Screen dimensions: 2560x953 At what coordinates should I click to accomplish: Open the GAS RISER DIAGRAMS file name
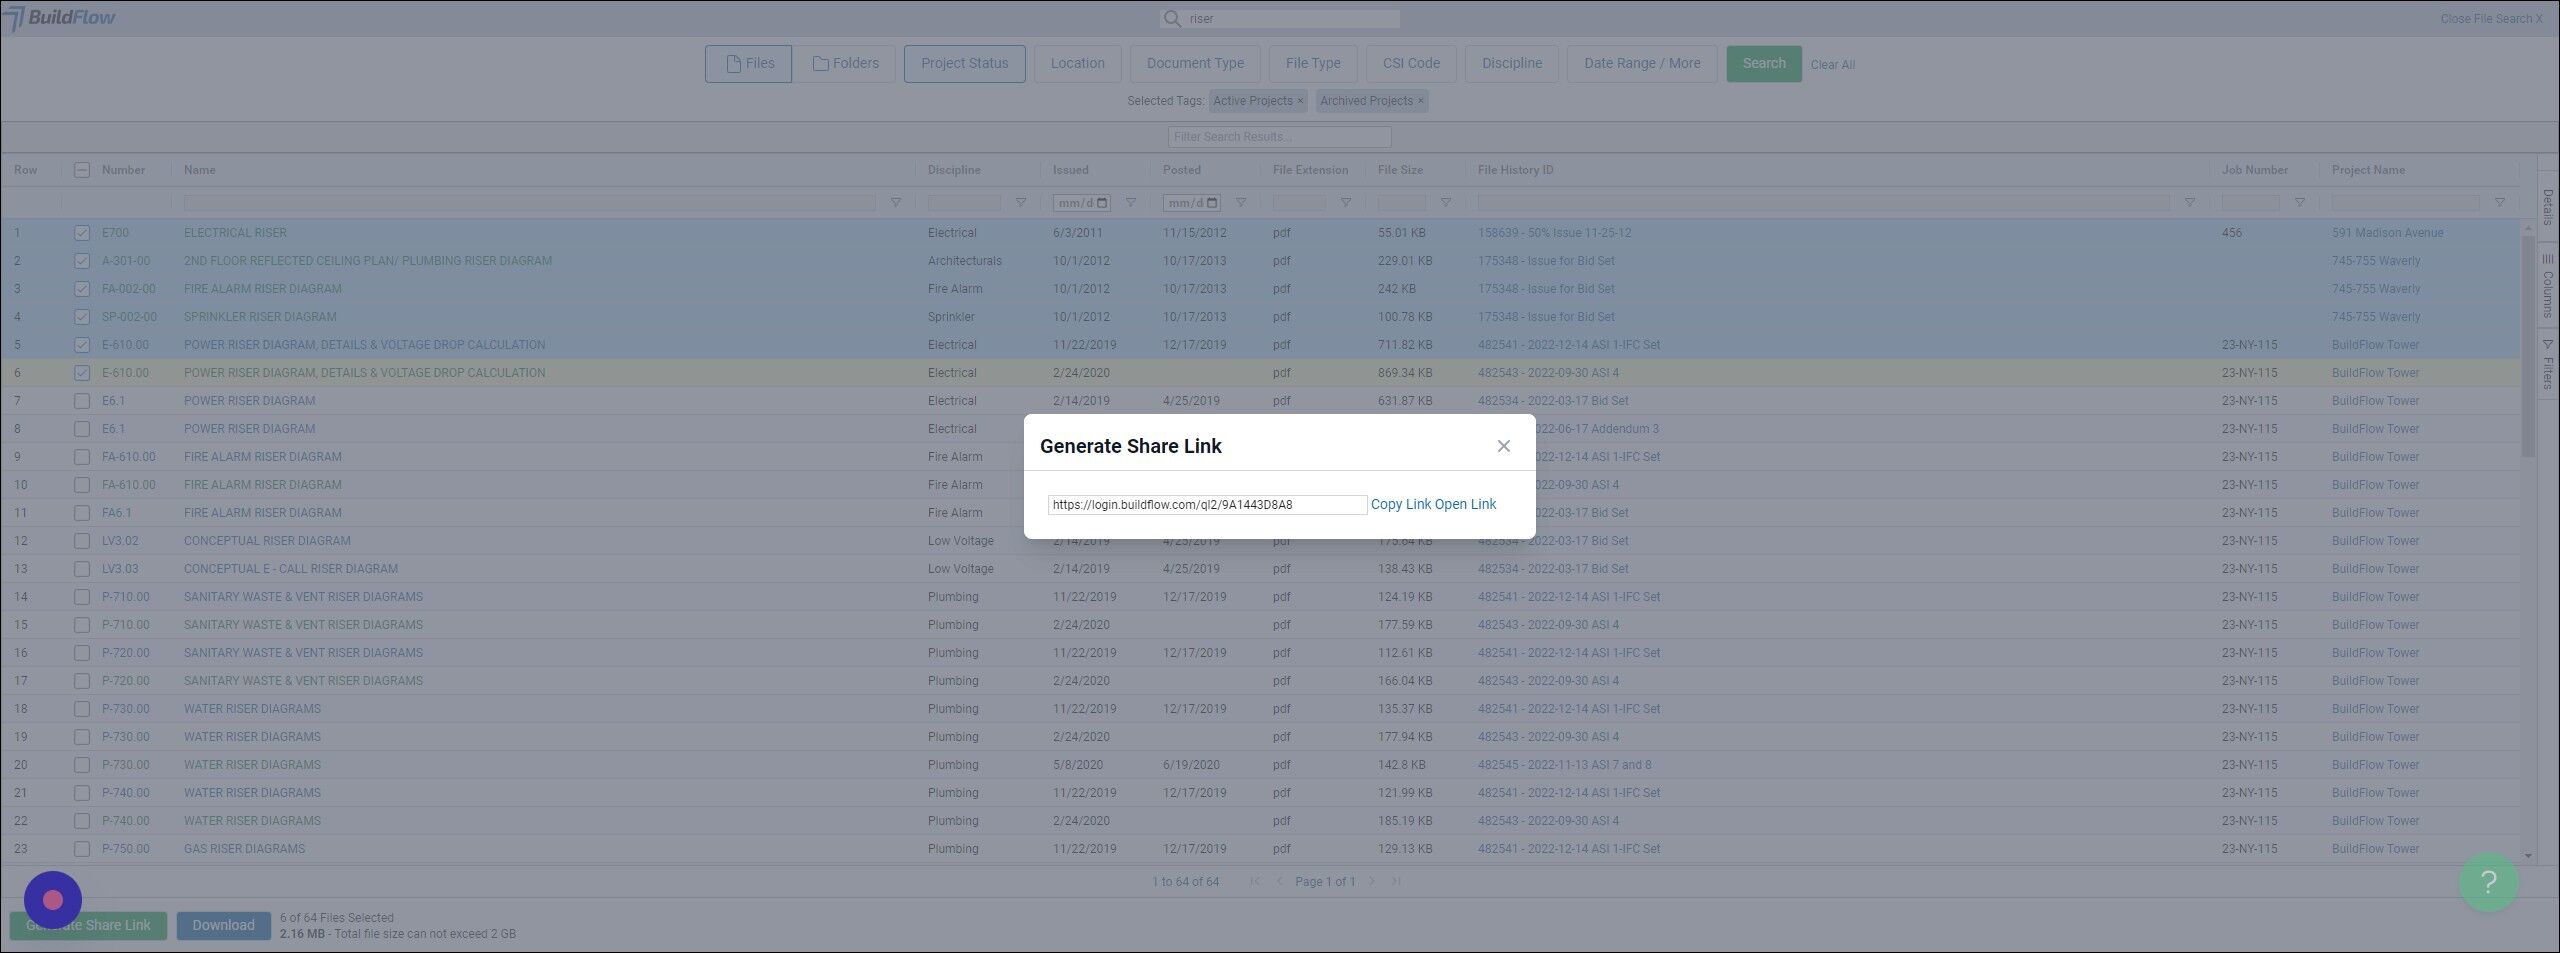click(x=244, y=849)
